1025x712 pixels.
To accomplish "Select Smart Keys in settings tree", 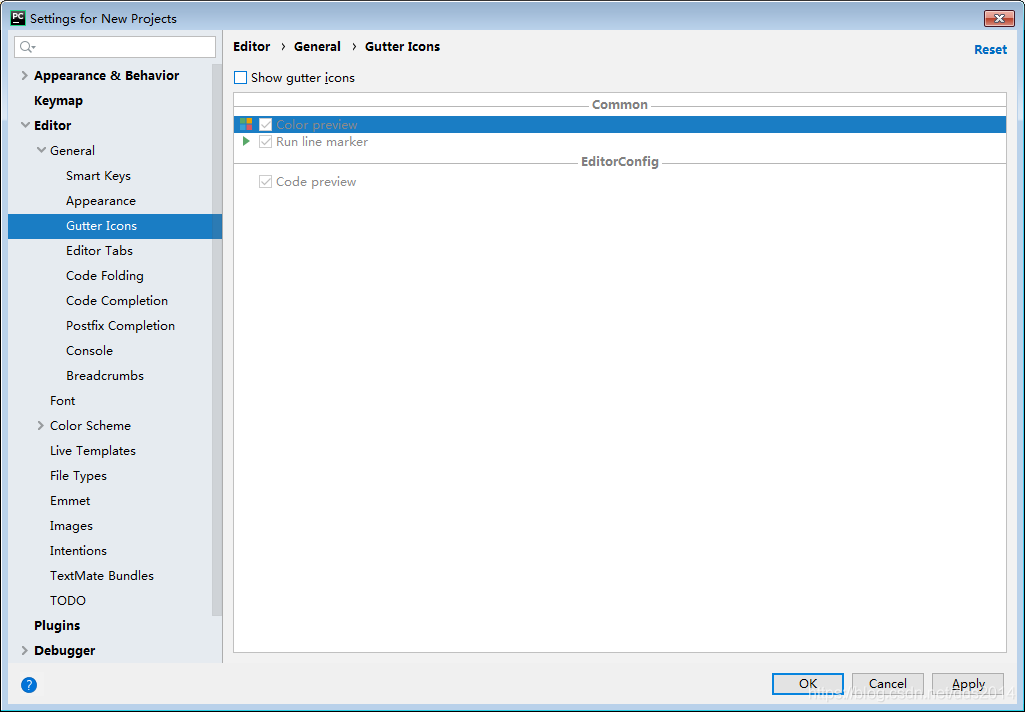I will tap(98, 176).
